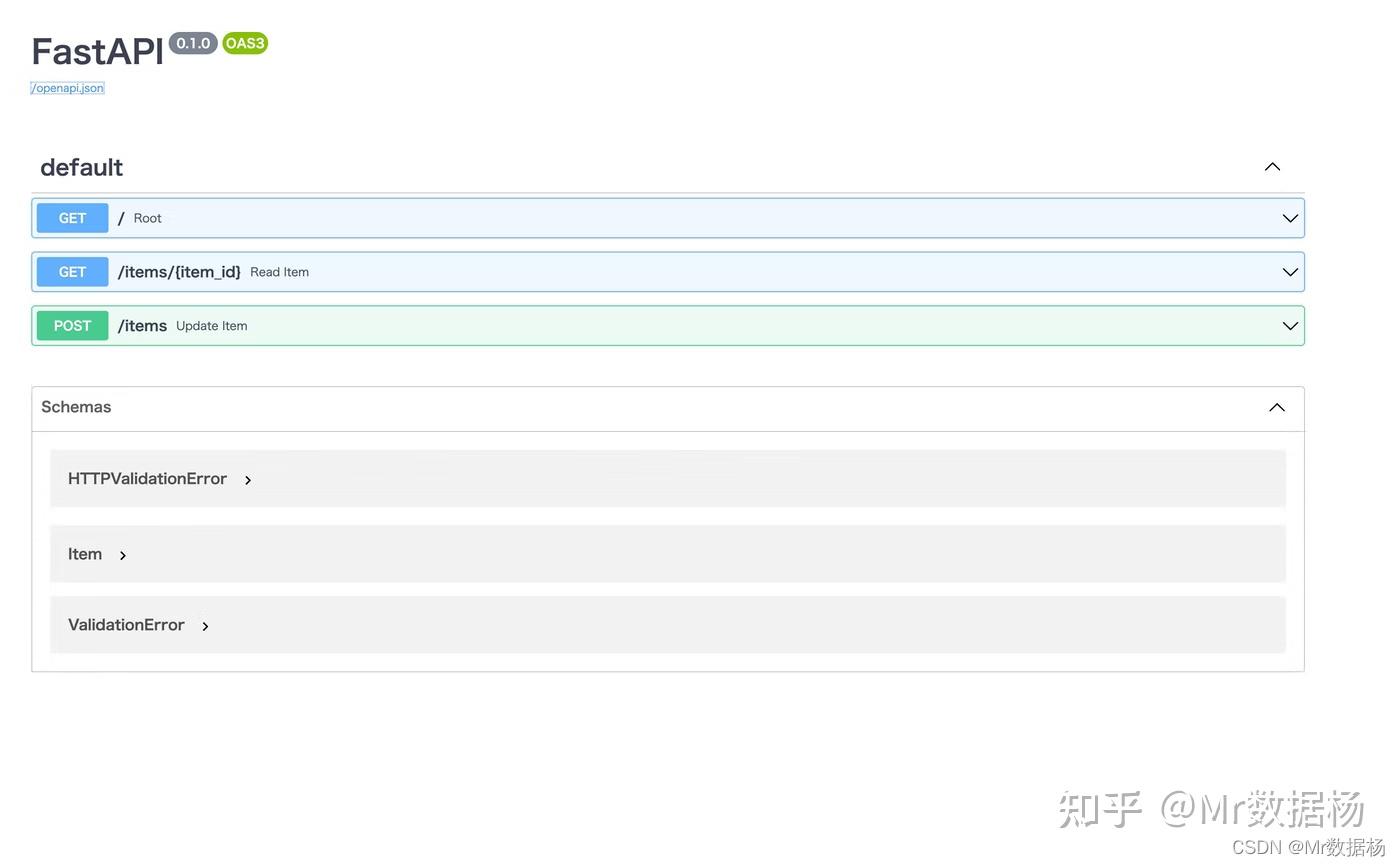This screenshot has height=866, width=1400.
Task: Expand the Read Item endpoint details
Action: 1288,271
